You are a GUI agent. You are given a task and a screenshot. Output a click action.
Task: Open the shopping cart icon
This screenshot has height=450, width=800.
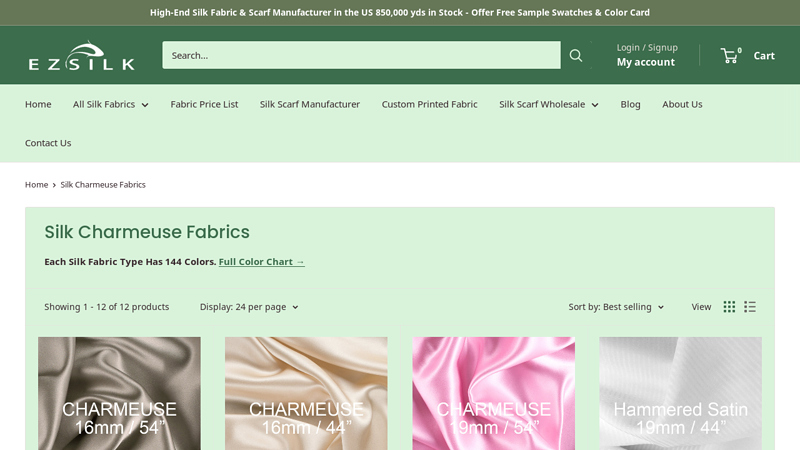(730, 56)
